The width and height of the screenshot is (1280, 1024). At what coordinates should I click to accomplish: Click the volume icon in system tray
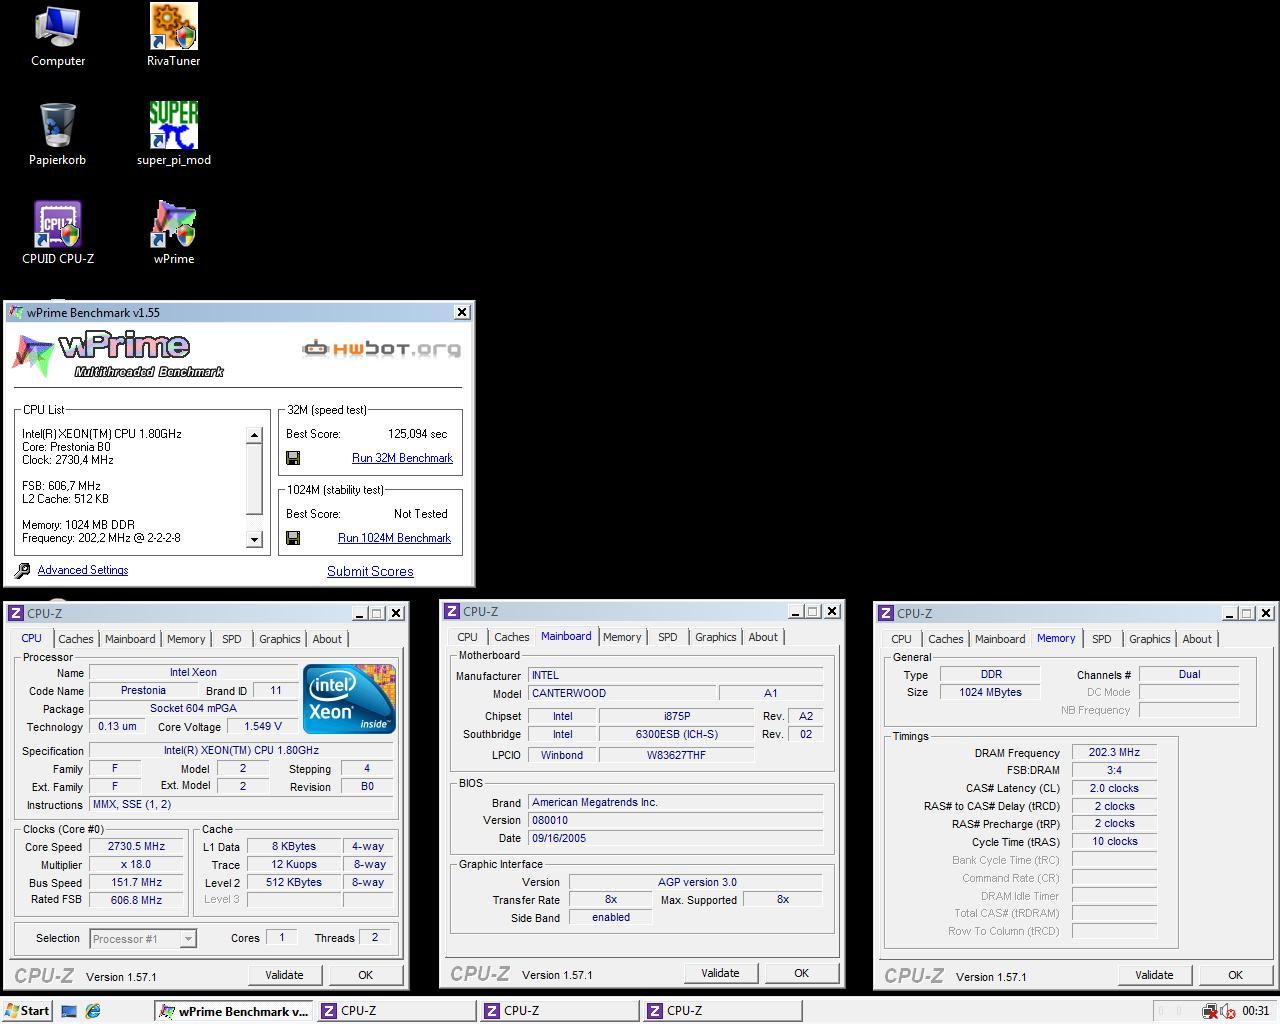[x=1227, y=1011]
